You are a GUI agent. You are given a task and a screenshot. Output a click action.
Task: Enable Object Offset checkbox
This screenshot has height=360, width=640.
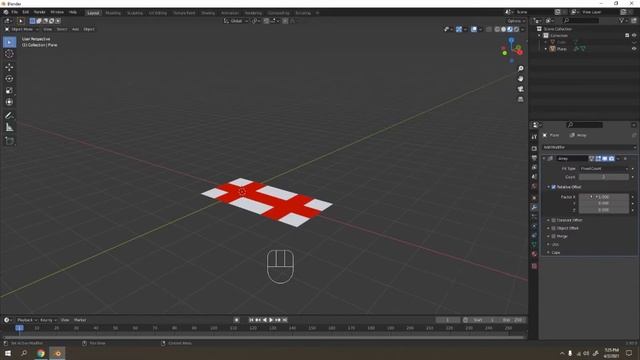click(x=554, y=228)
